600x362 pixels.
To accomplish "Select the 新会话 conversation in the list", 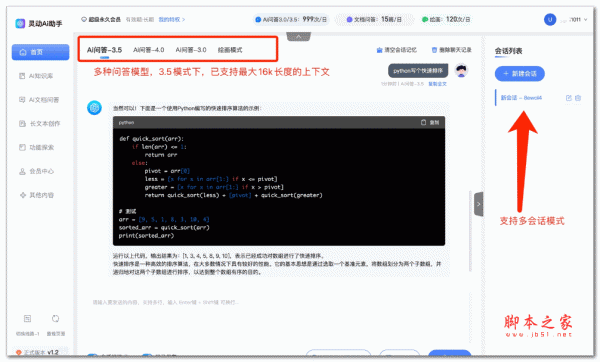I will point(521,98).
